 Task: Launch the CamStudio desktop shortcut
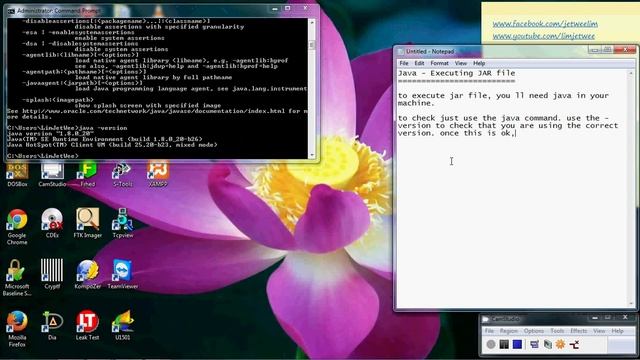[52, 174]
